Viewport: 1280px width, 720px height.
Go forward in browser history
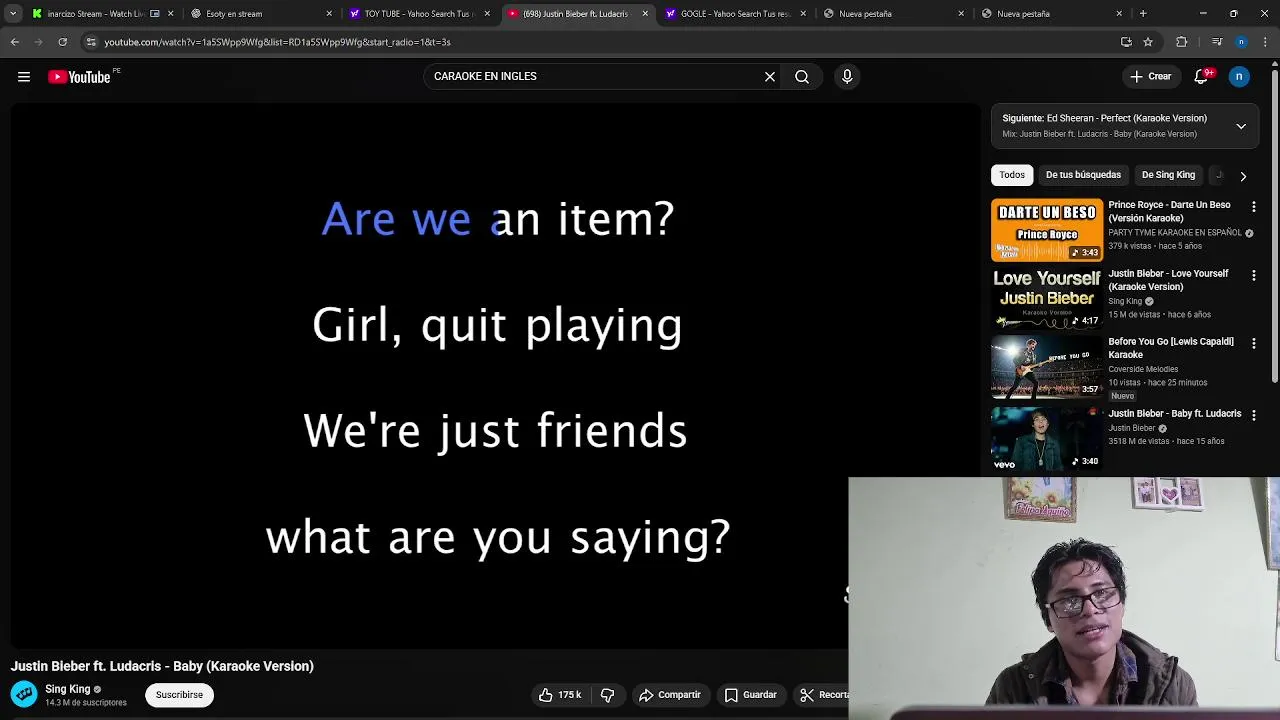click(x=38, y=42)
